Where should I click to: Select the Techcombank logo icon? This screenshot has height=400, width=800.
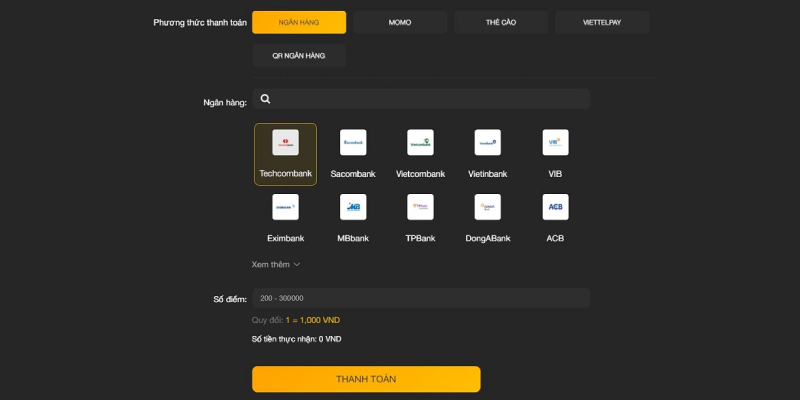click(x=285, y=142)
